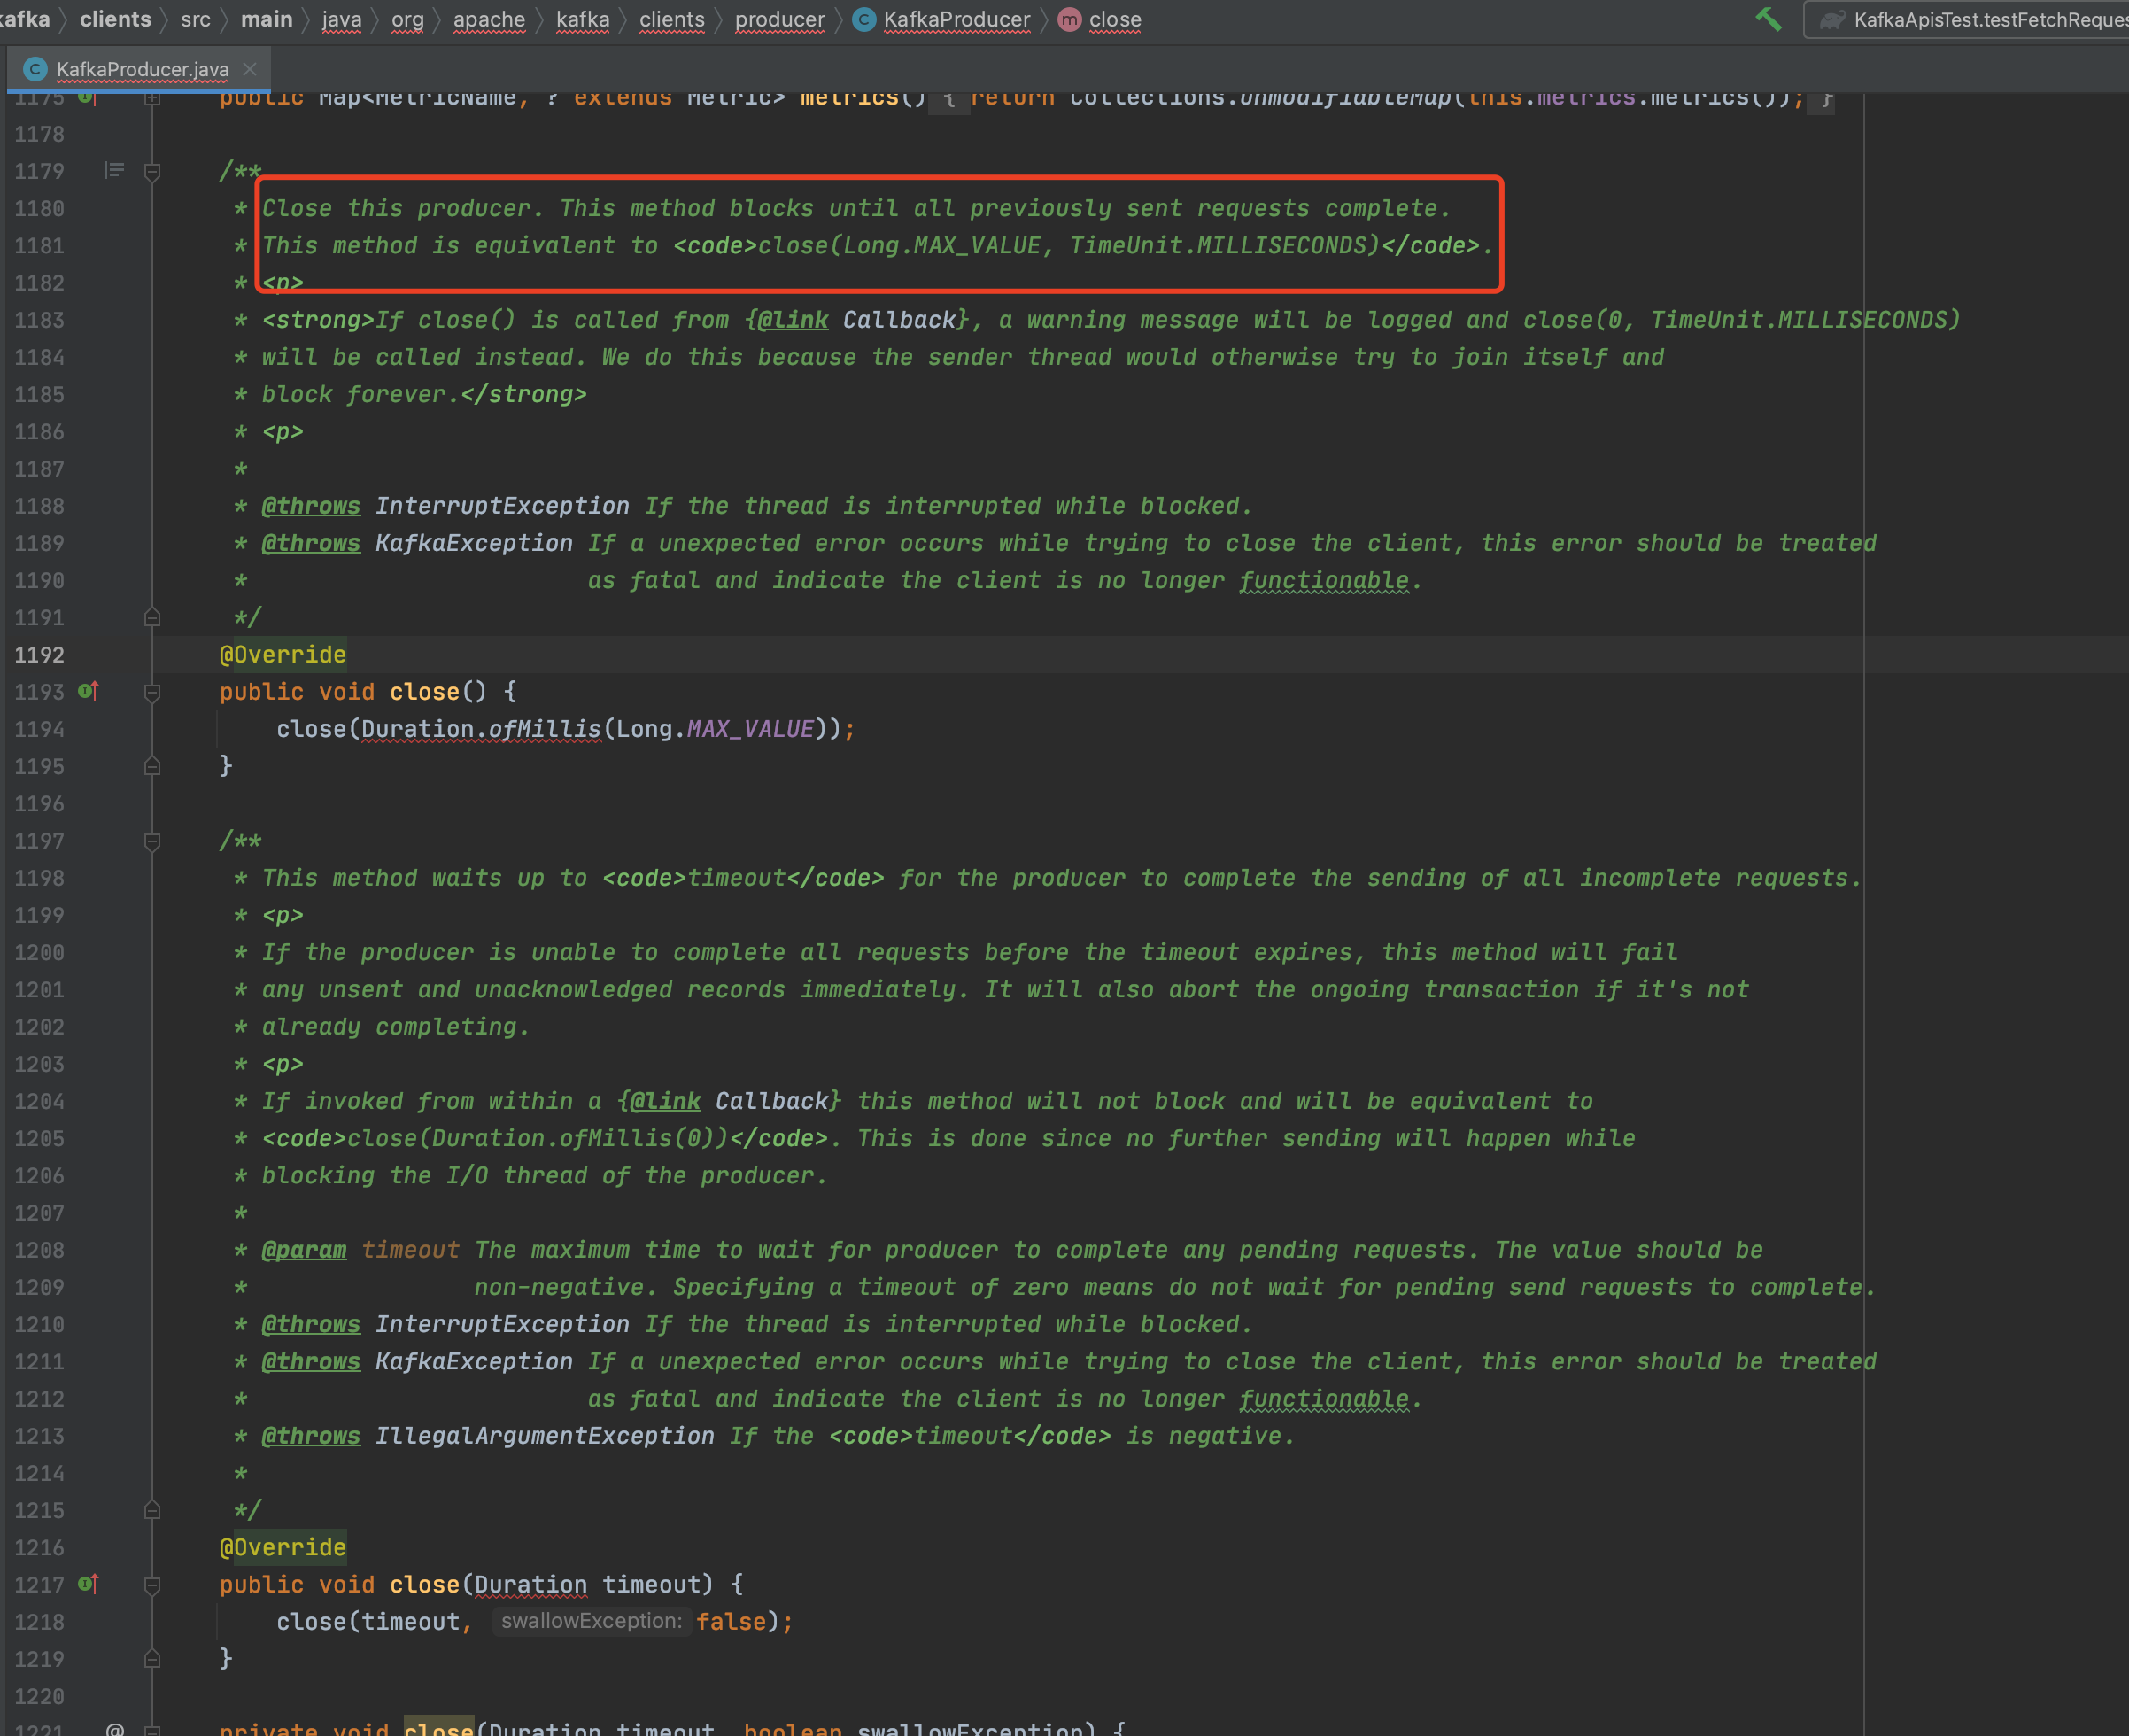Click the producer breadcrumb item

point(779,20)
